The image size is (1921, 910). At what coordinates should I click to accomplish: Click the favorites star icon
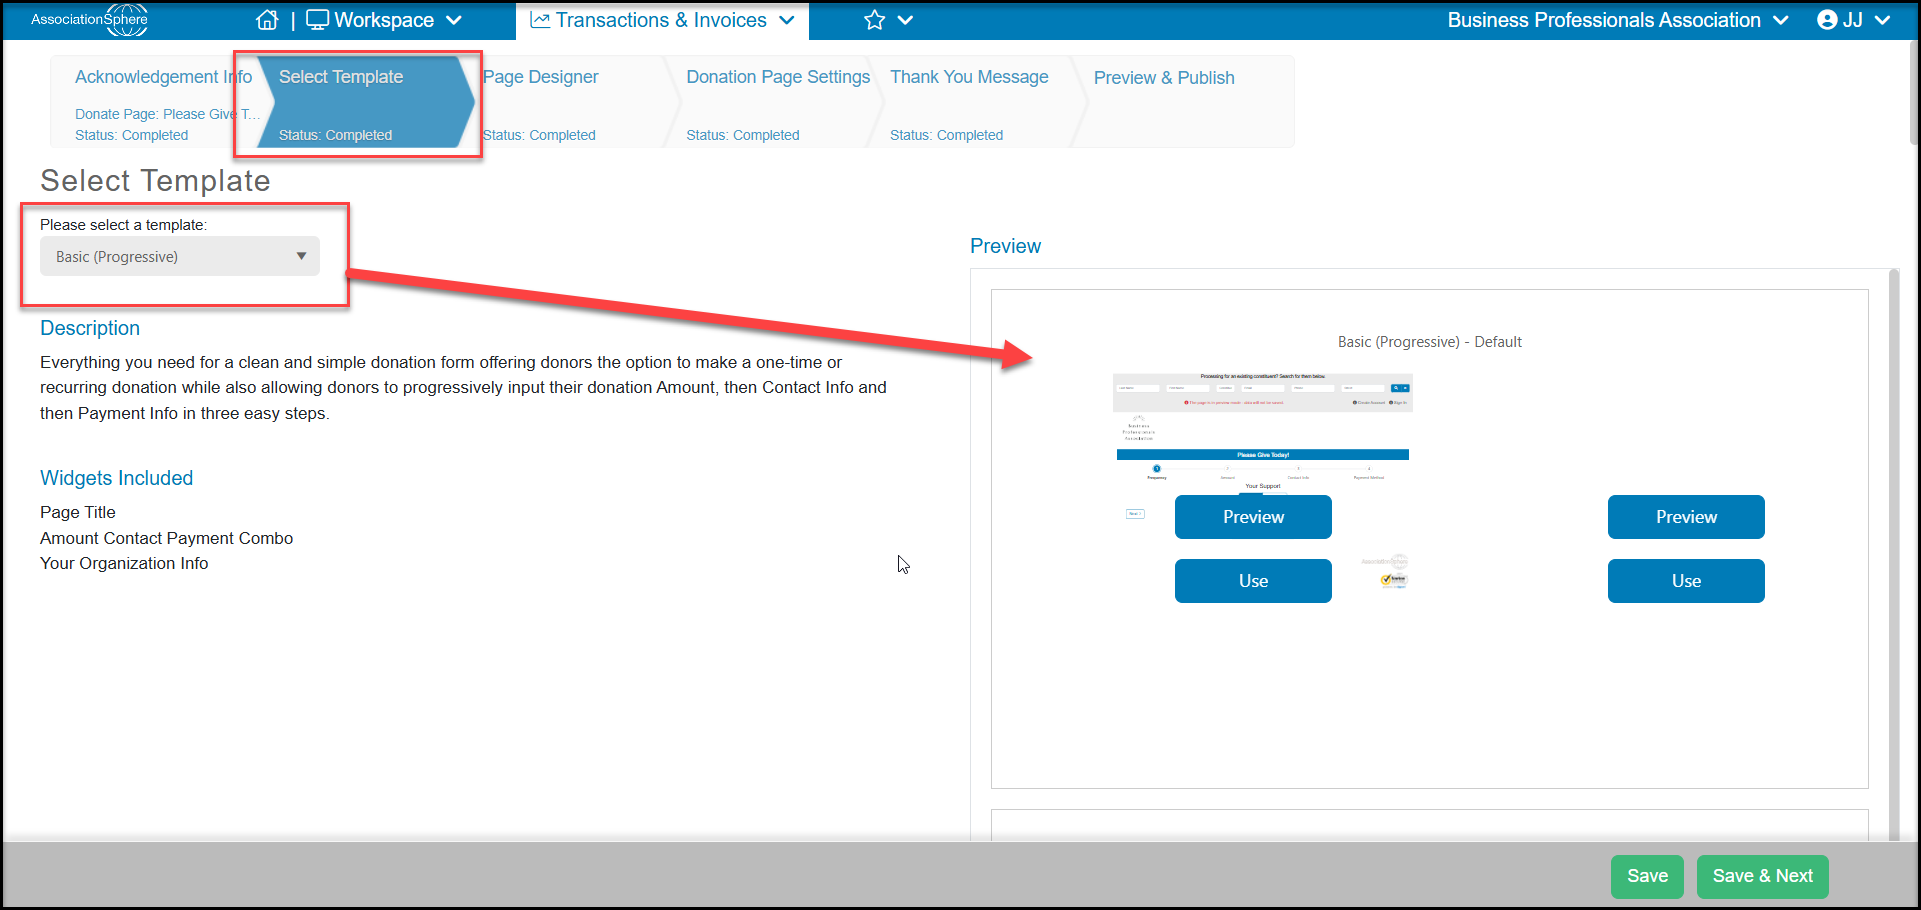[x=875, y=20]
